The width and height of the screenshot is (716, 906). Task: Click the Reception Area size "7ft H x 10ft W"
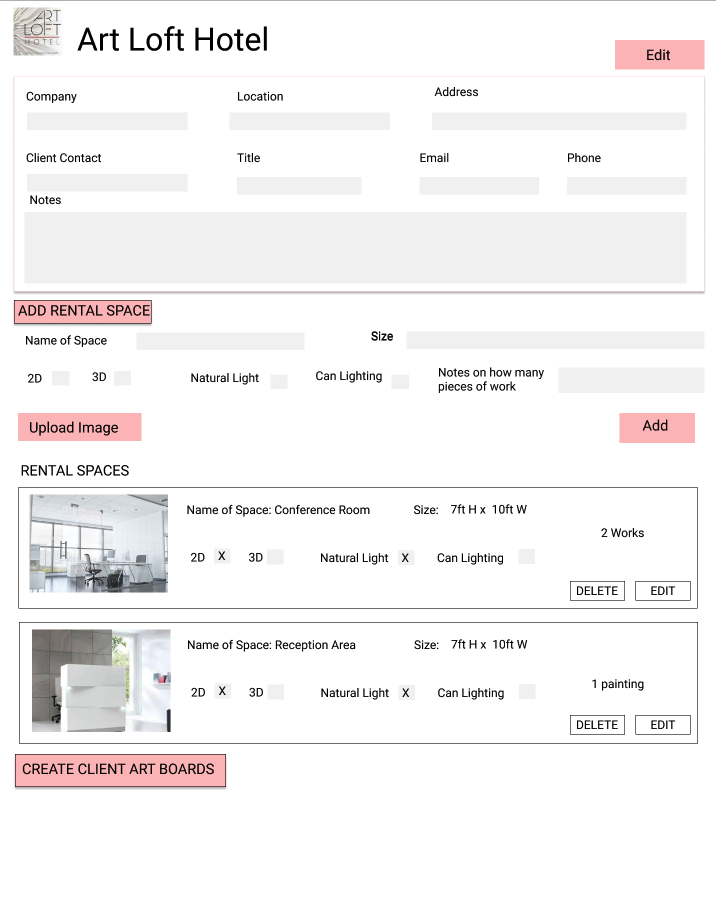click(489, 644)
